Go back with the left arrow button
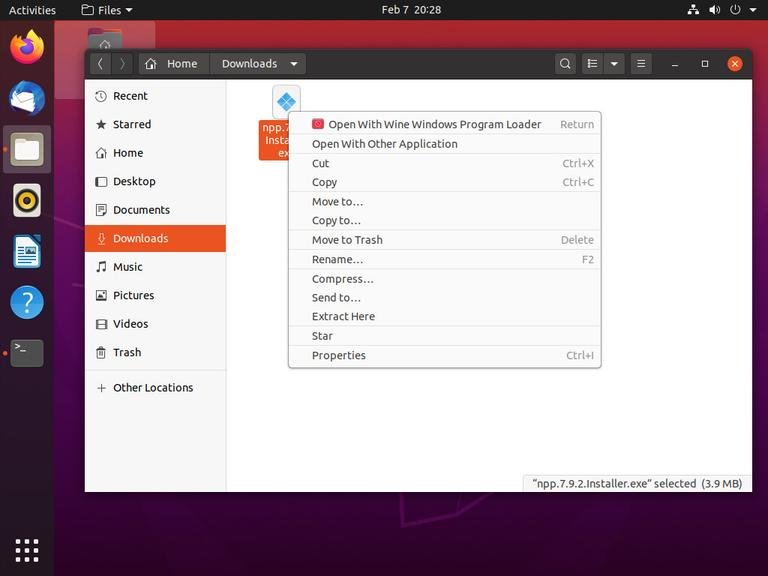Viewport: 768px width, 576px height. (x=100, y=64)
